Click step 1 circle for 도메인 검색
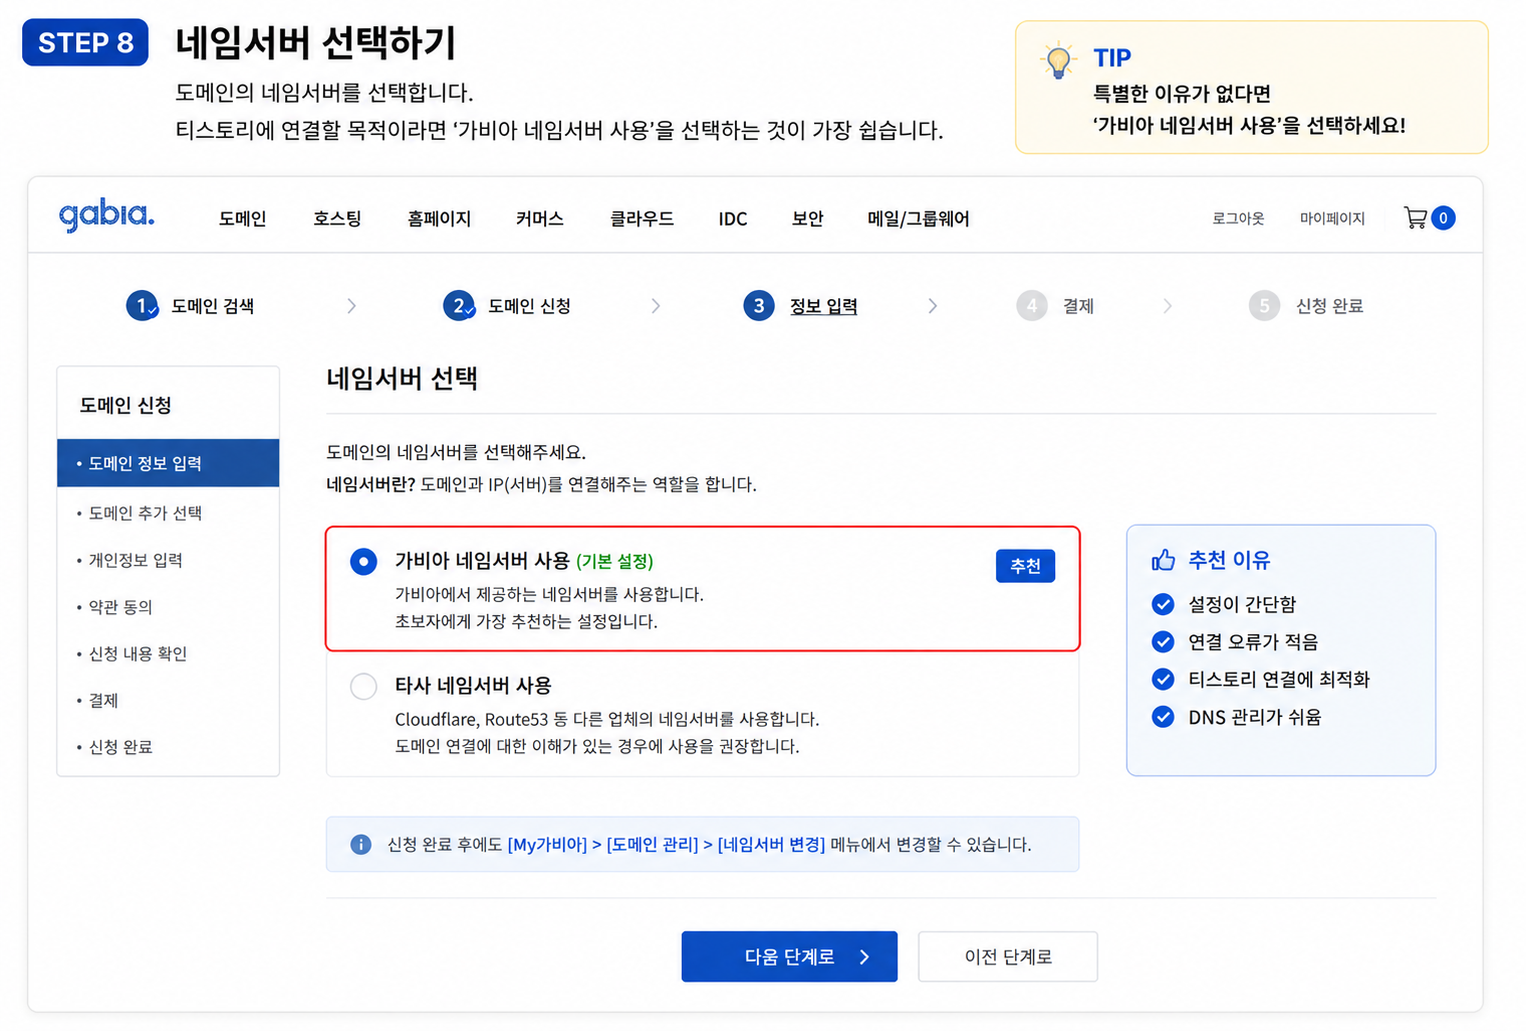1526x1031 pixels. [x=142, y=306]
